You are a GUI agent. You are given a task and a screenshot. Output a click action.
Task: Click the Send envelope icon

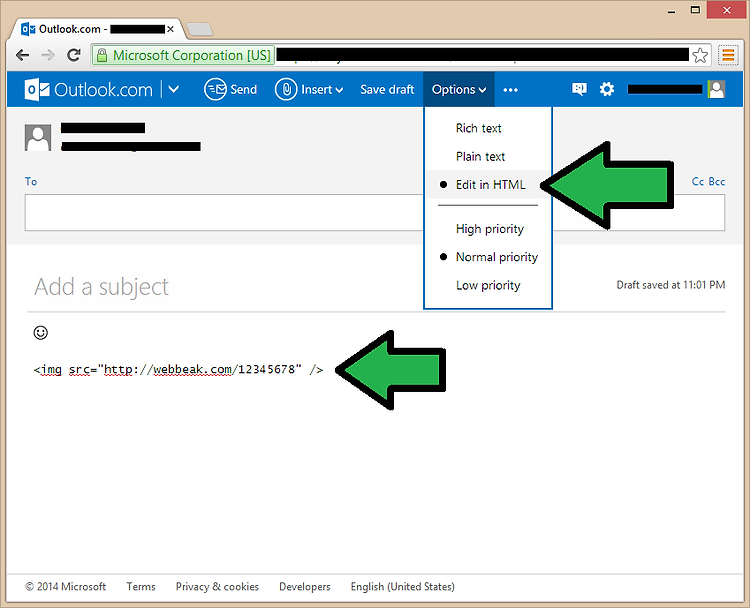pos(215,89)
